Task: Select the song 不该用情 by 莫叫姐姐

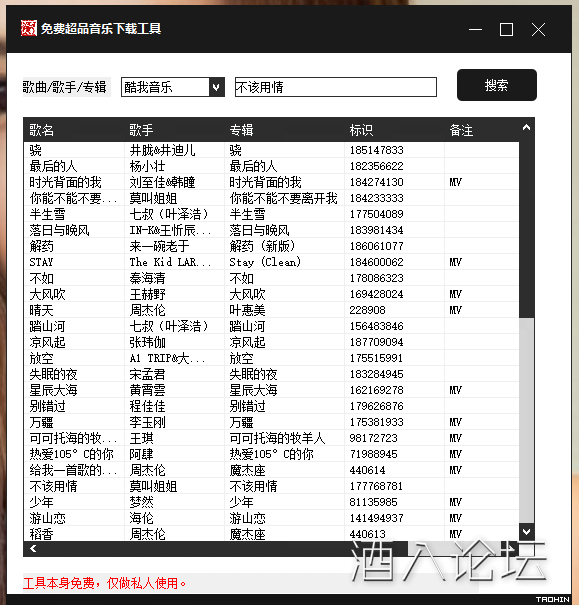Action: point(272,486)
